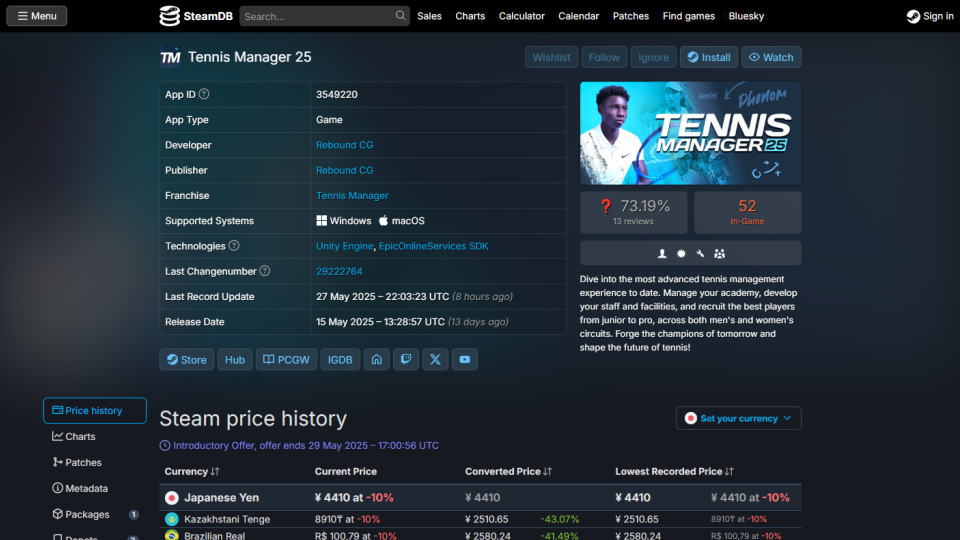Screen dimensions: 960x540
Task: Click the family sharing group icon
Action: click(719, 253)
